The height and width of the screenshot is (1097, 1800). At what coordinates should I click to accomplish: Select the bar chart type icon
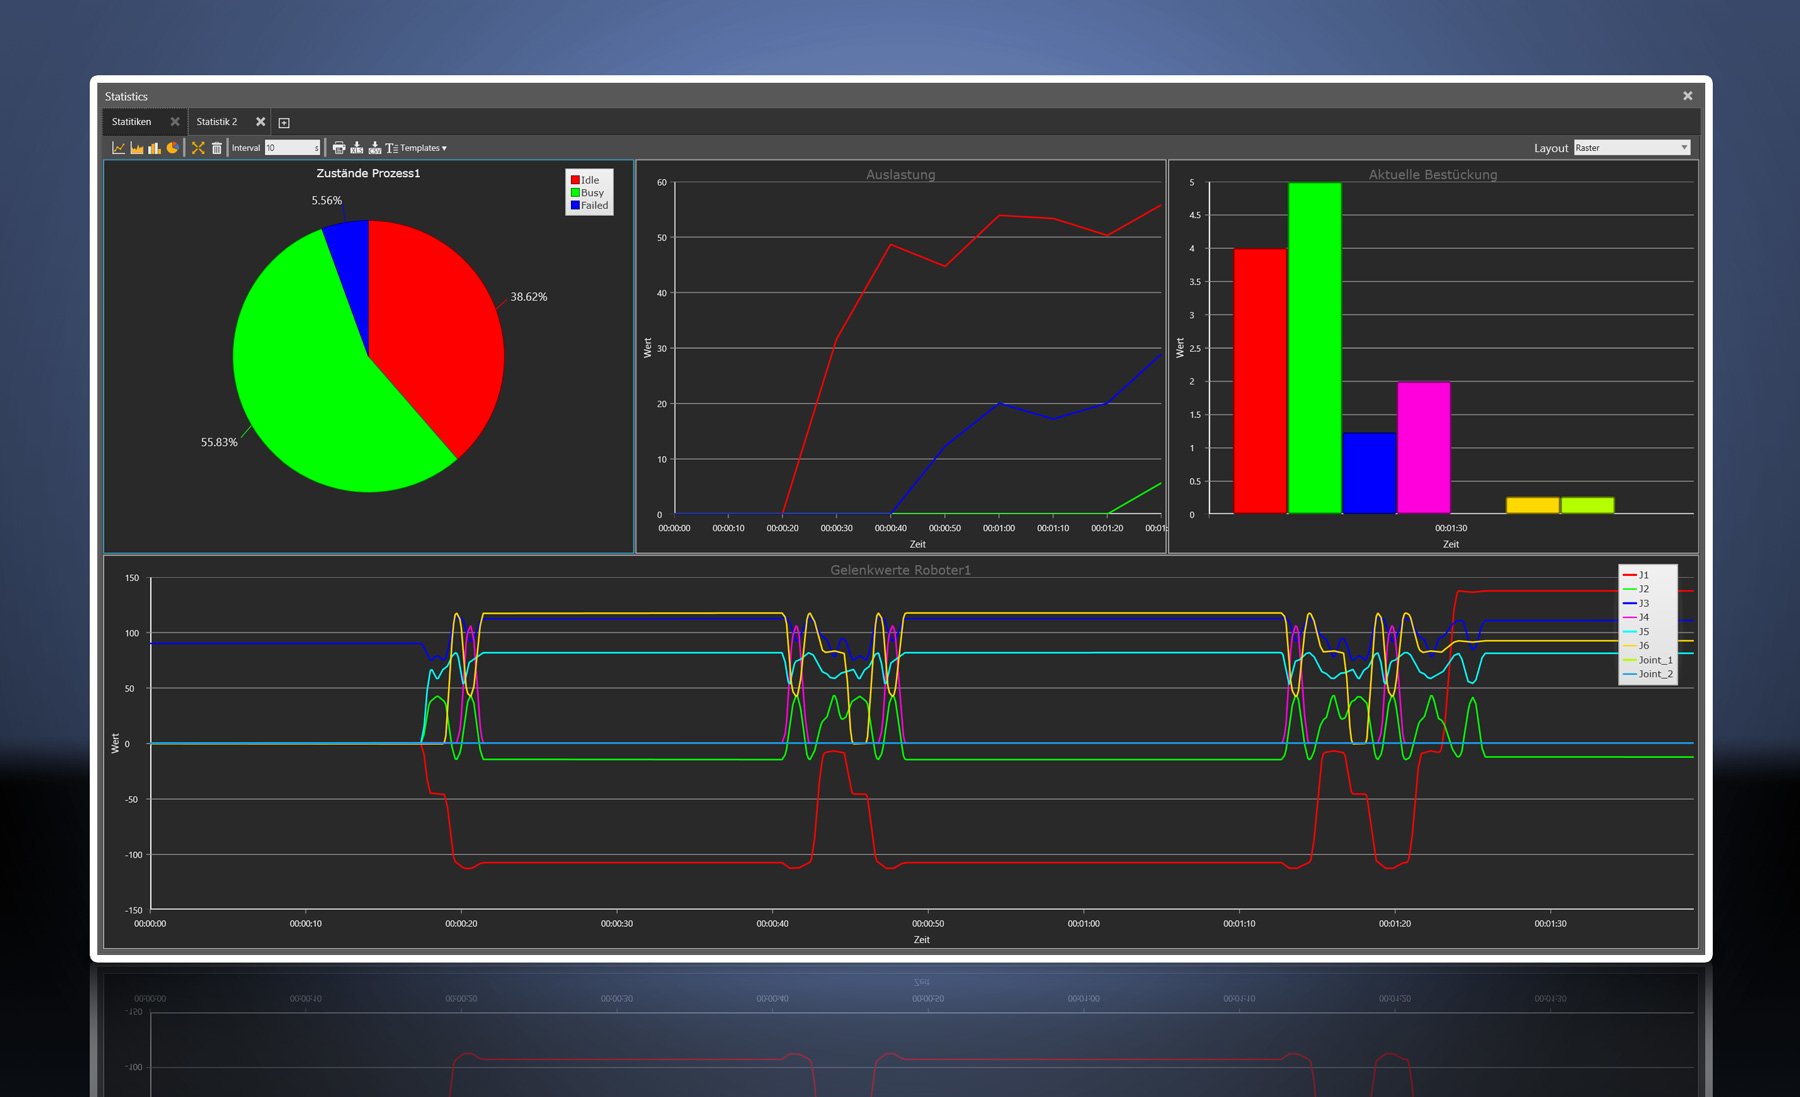tap(154, 148)
